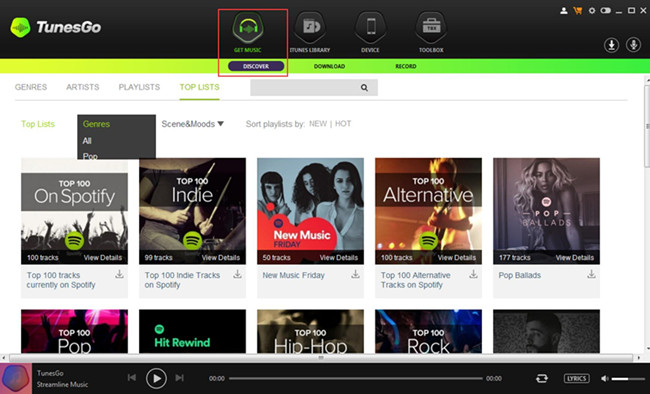Choose Pop in the Genres dropdown

coord(90,156)
